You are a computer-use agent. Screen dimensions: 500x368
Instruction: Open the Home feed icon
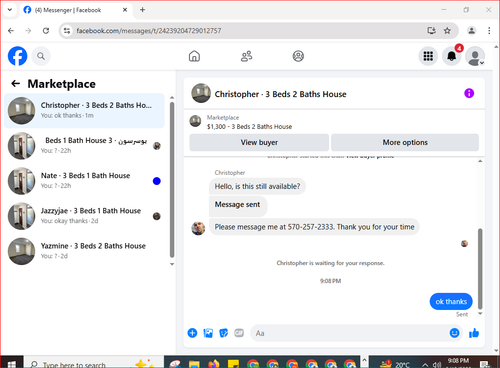pyautogui.click(x=194, y=56)
